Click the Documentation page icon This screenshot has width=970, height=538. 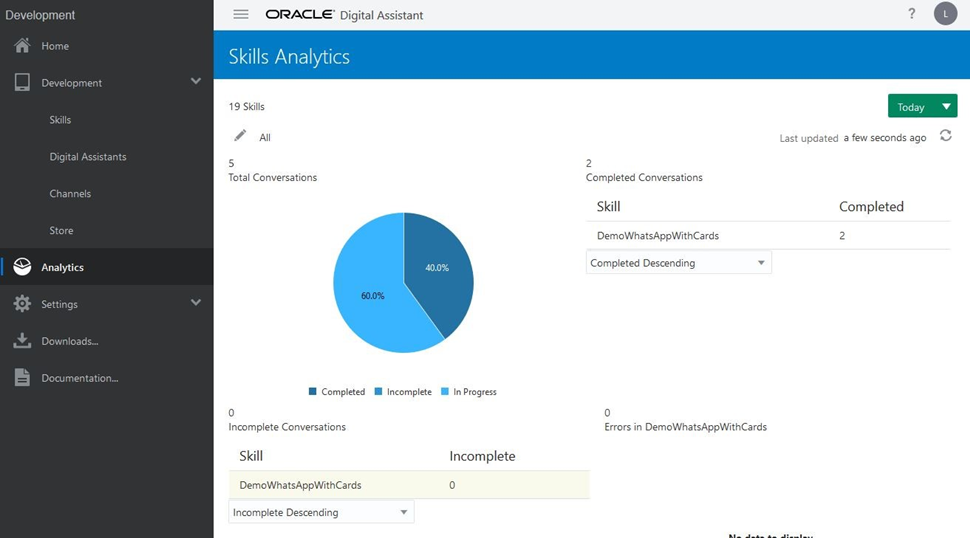(22, 378)
